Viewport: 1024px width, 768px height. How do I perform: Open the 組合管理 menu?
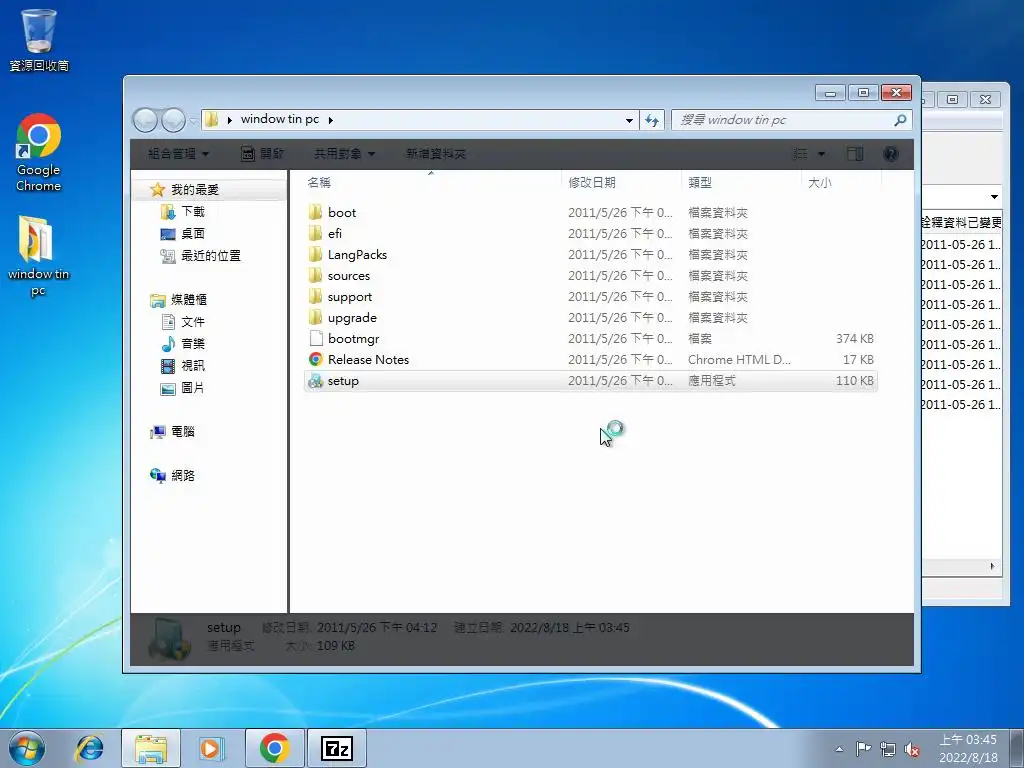(x=178, y=153)
